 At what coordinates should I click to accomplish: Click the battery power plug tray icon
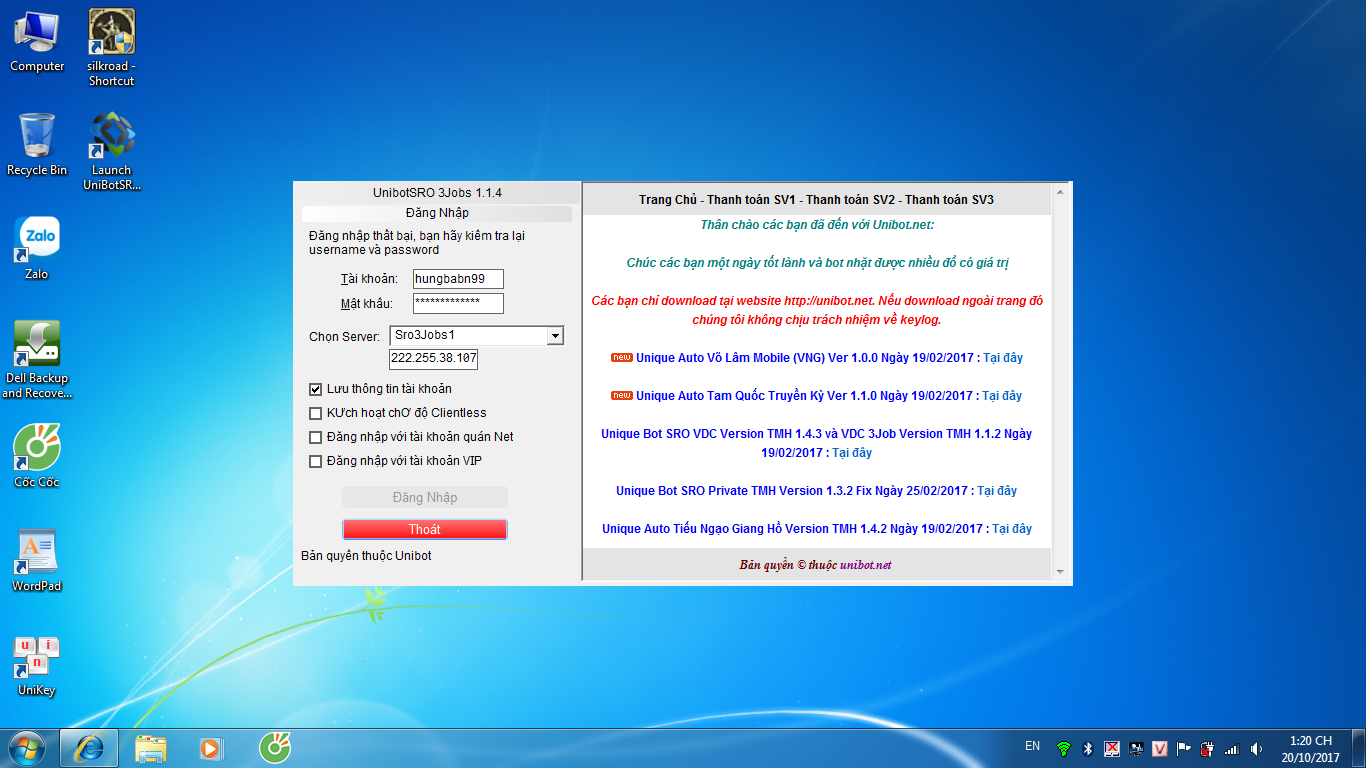pyautogui.click(x=1208, y=748)
